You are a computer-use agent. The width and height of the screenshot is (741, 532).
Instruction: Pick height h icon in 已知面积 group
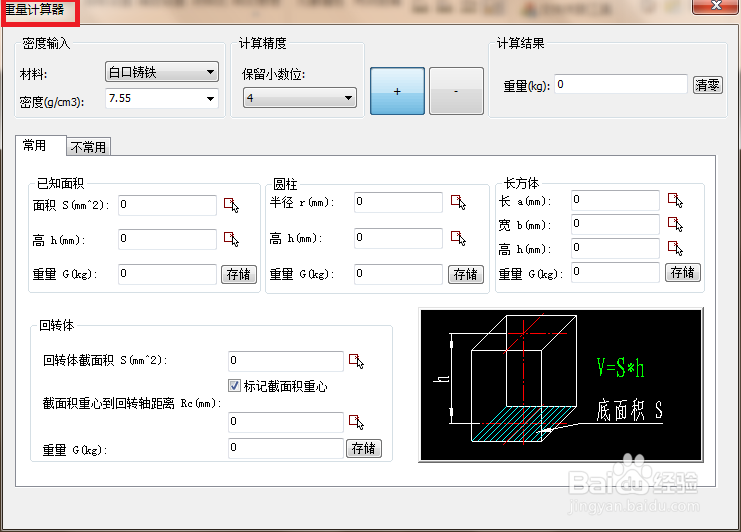click(x=231, y=239)
